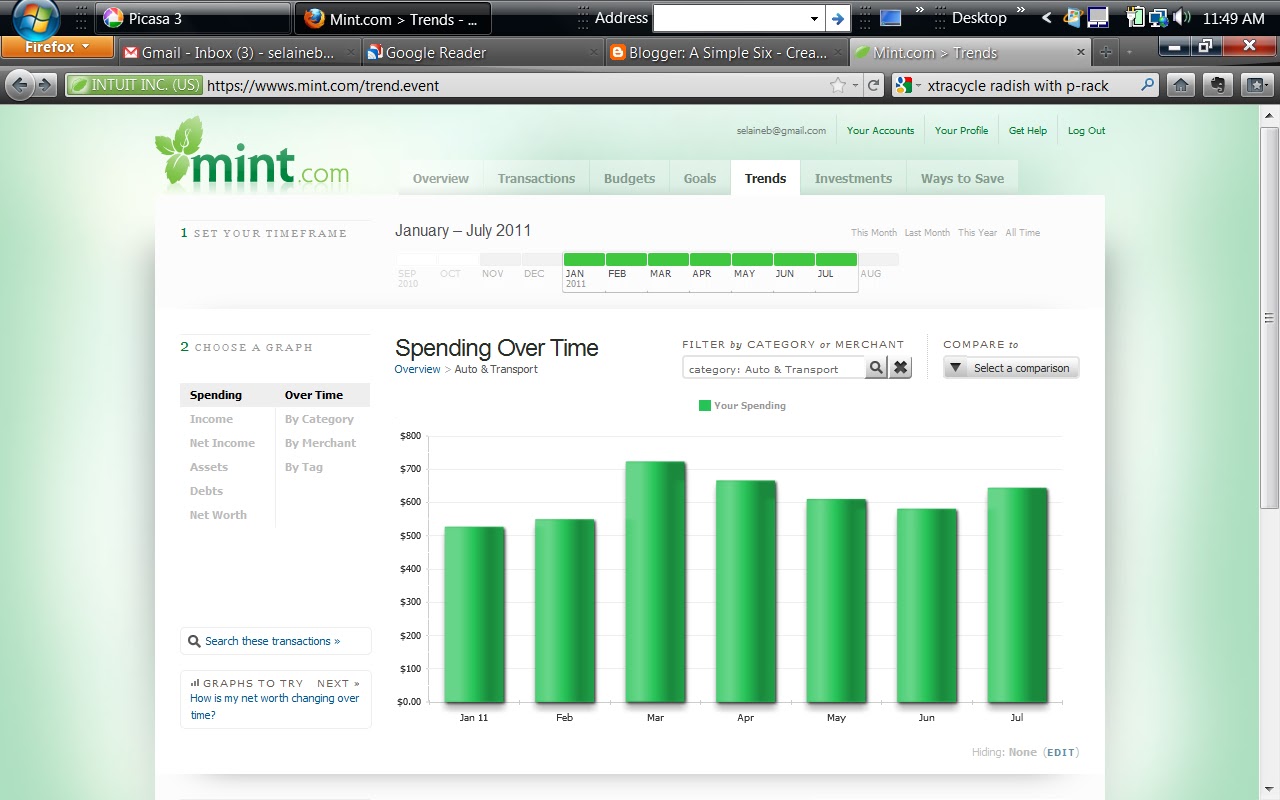The height and width of the screenshot is (800, 1280).
Task: Open the Select a comparison dropdown
Action: [x=1011, y=368]
